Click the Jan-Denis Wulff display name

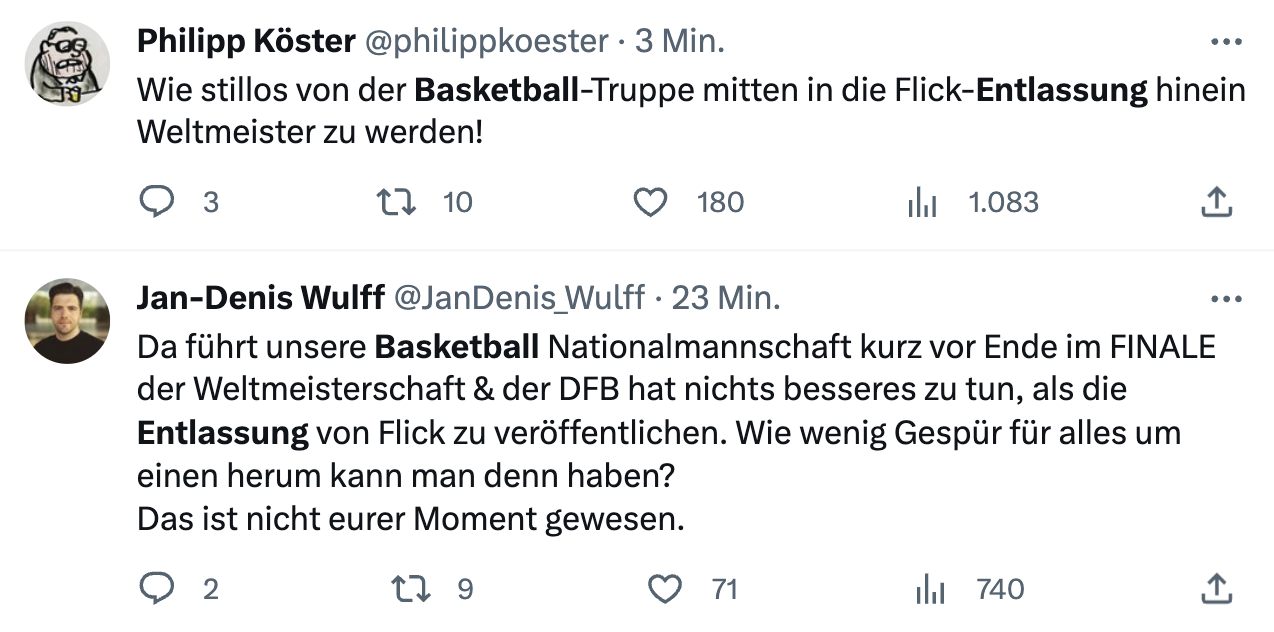coord(260,297)
